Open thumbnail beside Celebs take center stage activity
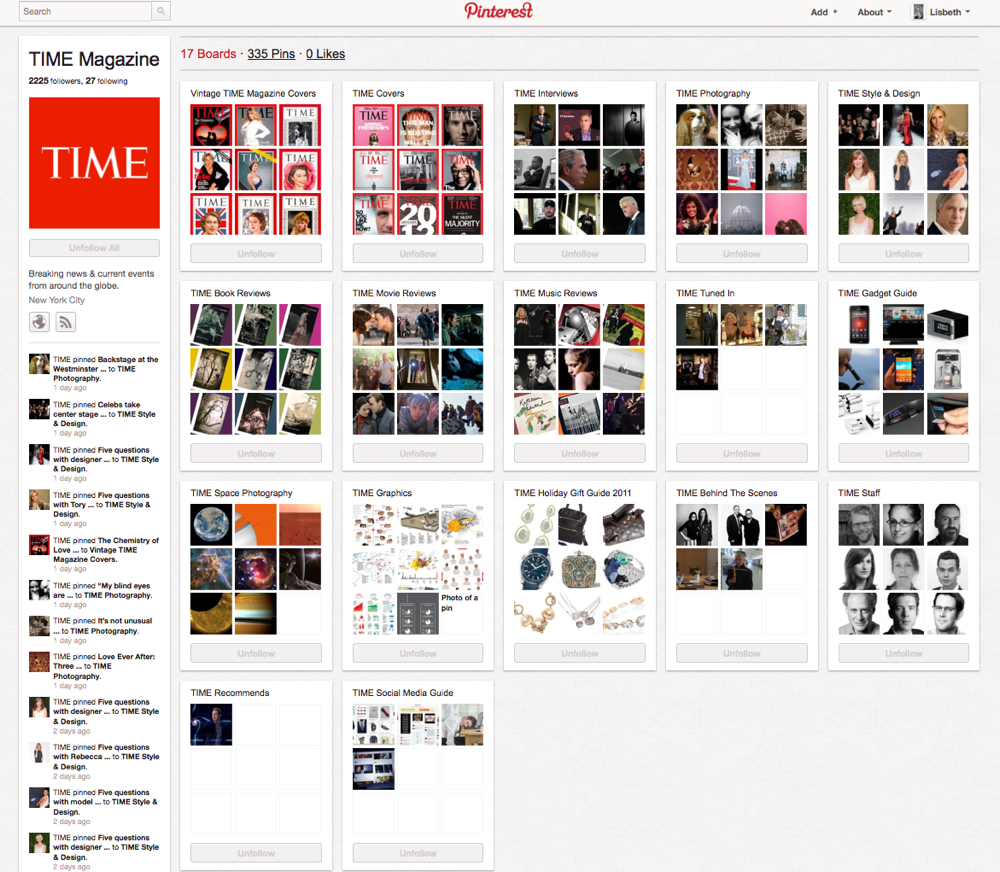Screen dimensions: 1000x872 pos(39,409)
